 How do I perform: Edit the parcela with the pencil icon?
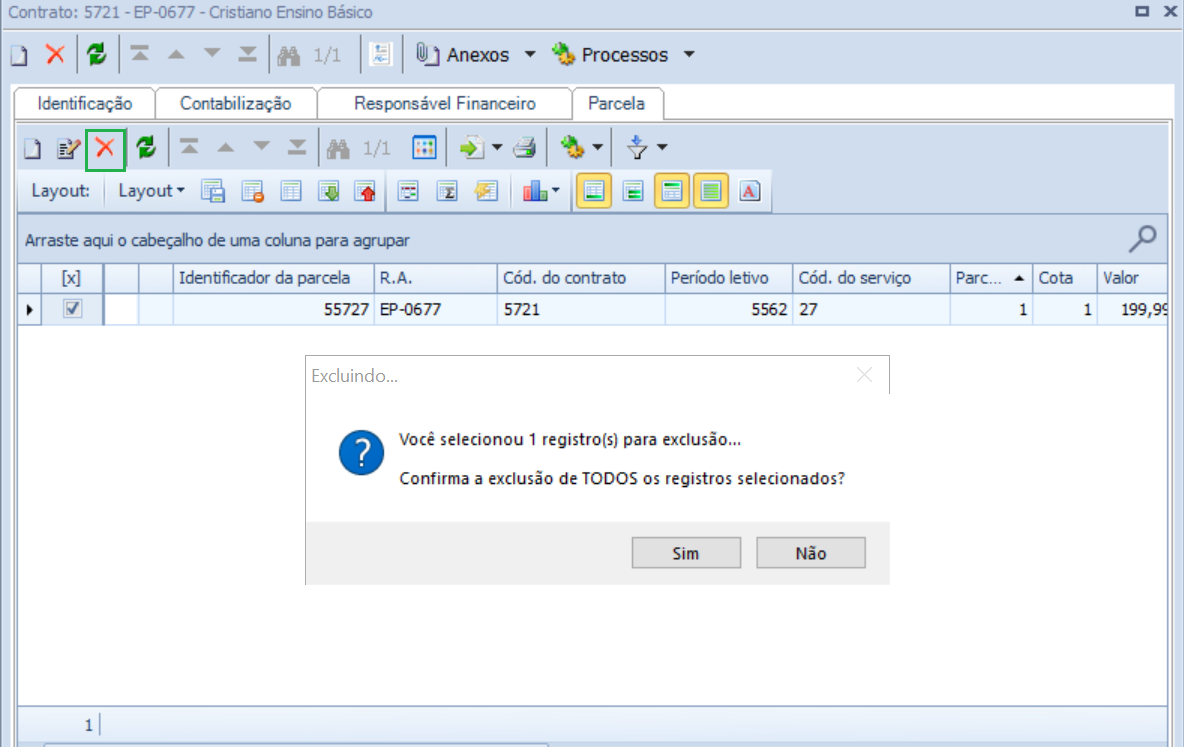69,148
